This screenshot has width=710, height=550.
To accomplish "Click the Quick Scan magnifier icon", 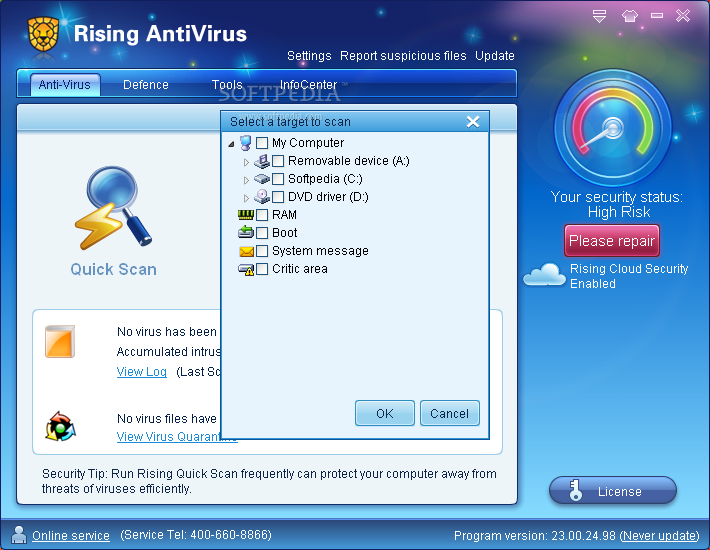I will (113, 208).
